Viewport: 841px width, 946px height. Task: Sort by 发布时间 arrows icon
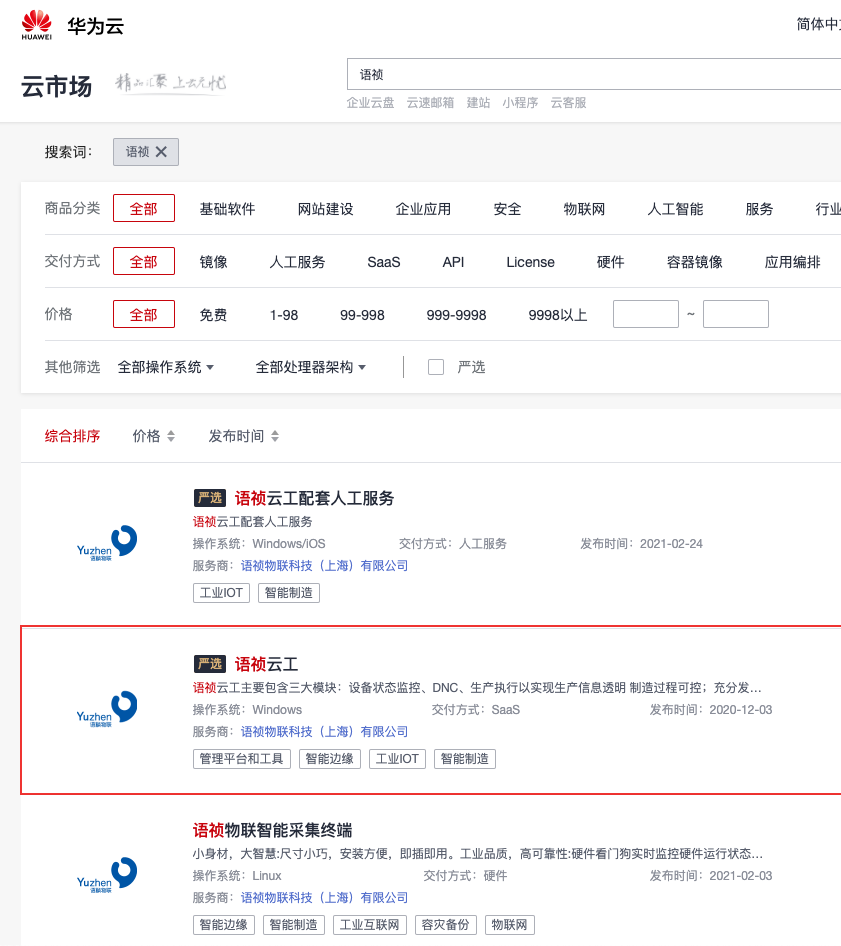pos(275,436)
